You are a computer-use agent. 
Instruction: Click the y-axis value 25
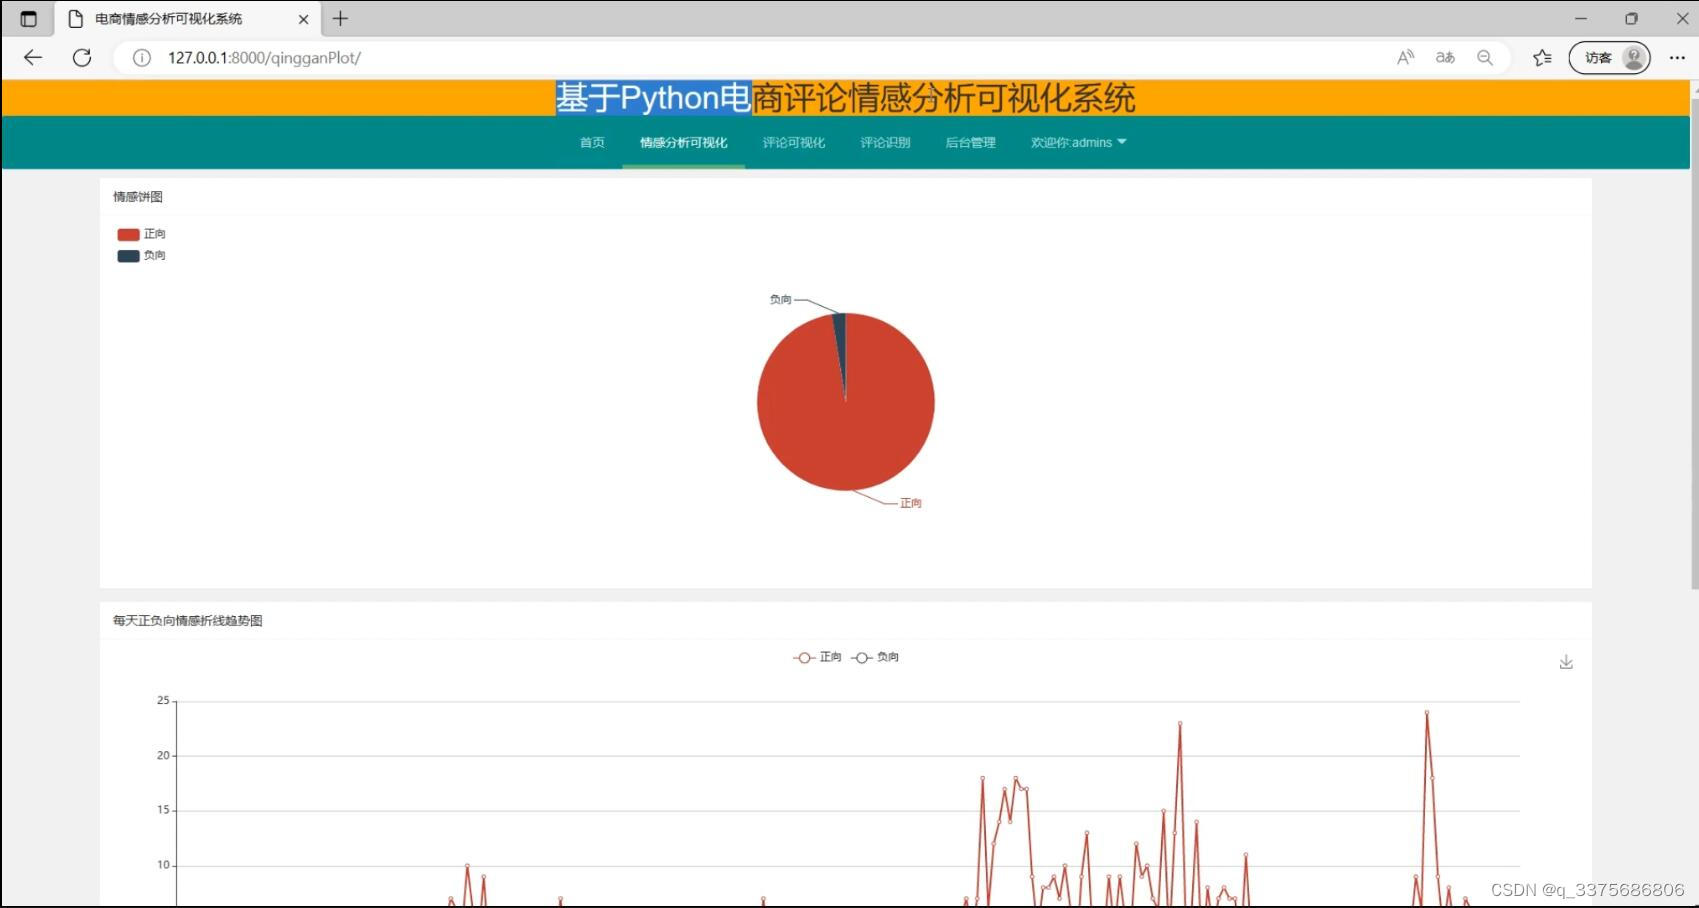[x=163, y=700]
